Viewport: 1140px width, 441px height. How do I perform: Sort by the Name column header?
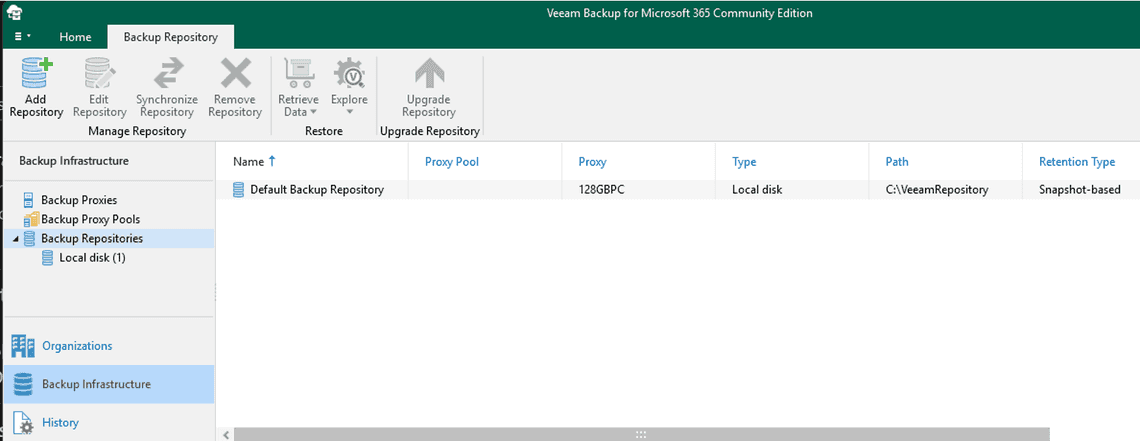[249, 162]
